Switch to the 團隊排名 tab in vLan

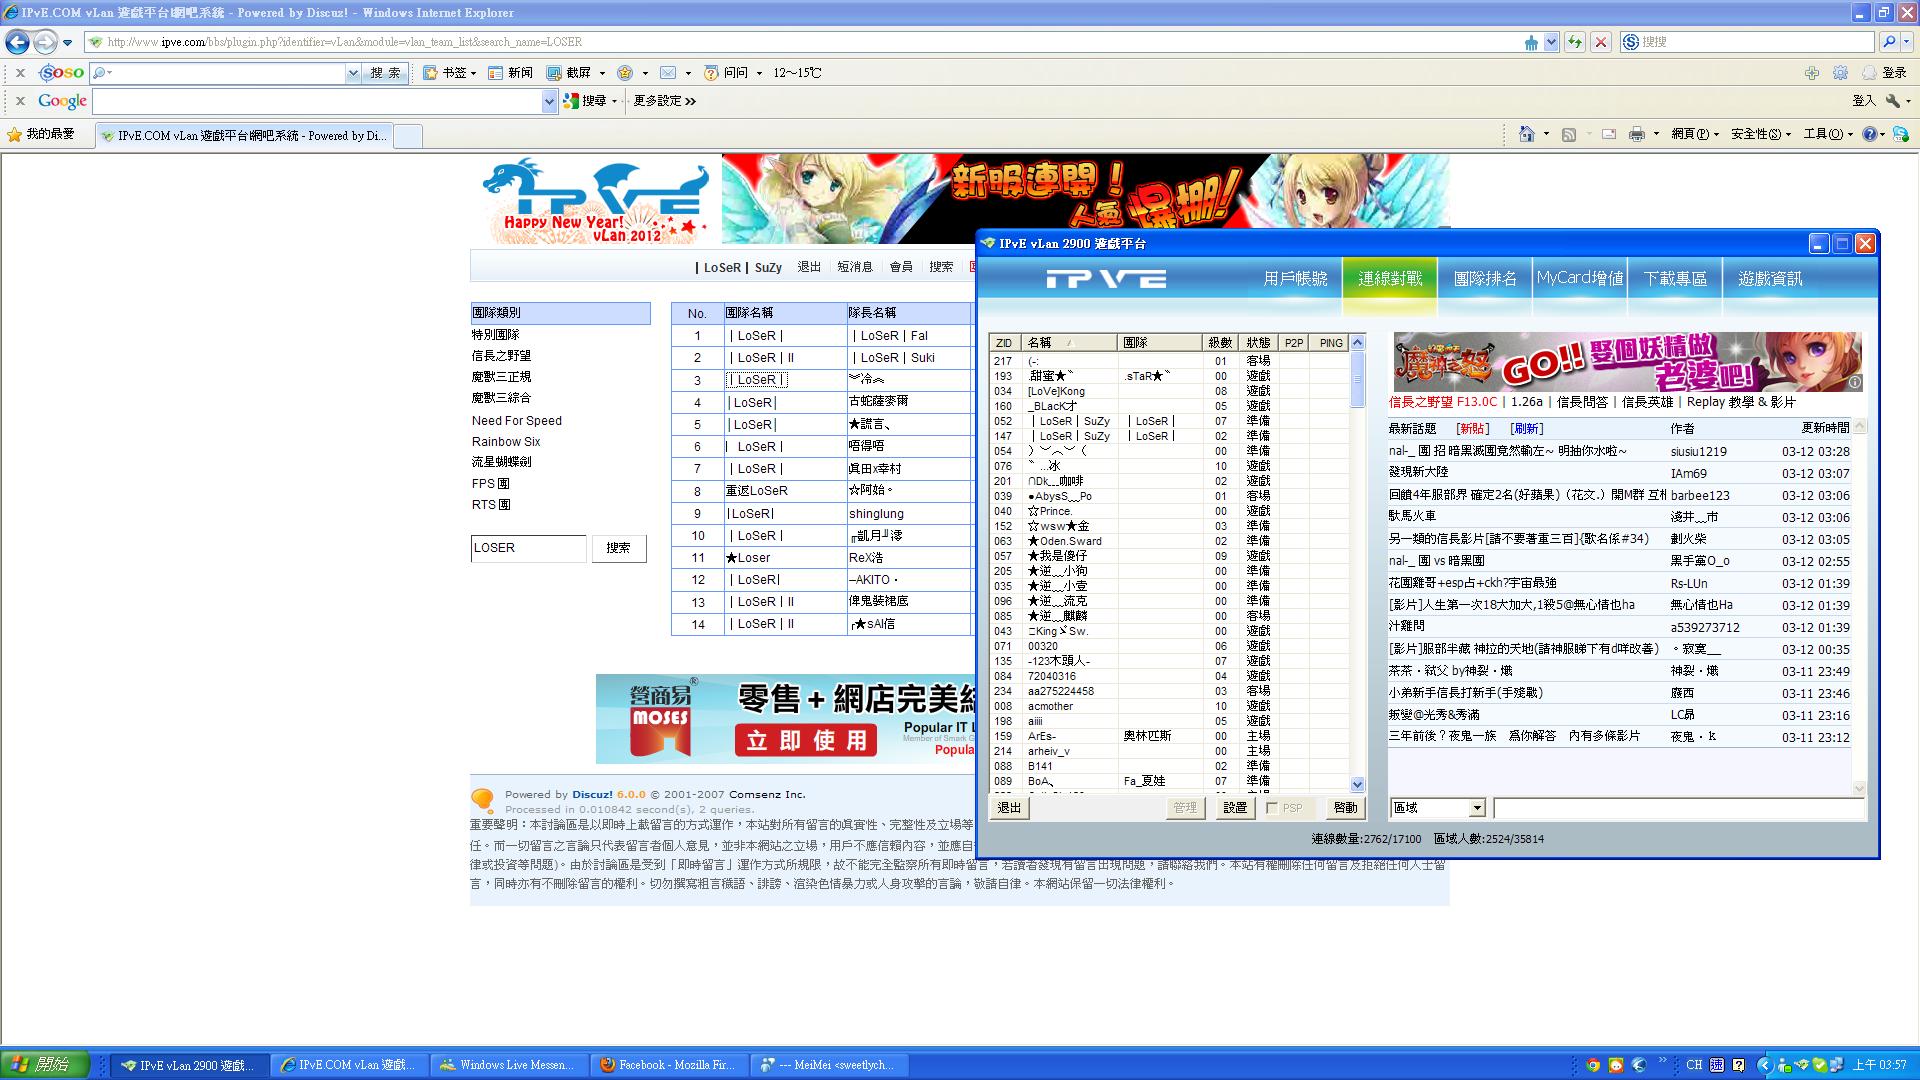pos(1485,279)
